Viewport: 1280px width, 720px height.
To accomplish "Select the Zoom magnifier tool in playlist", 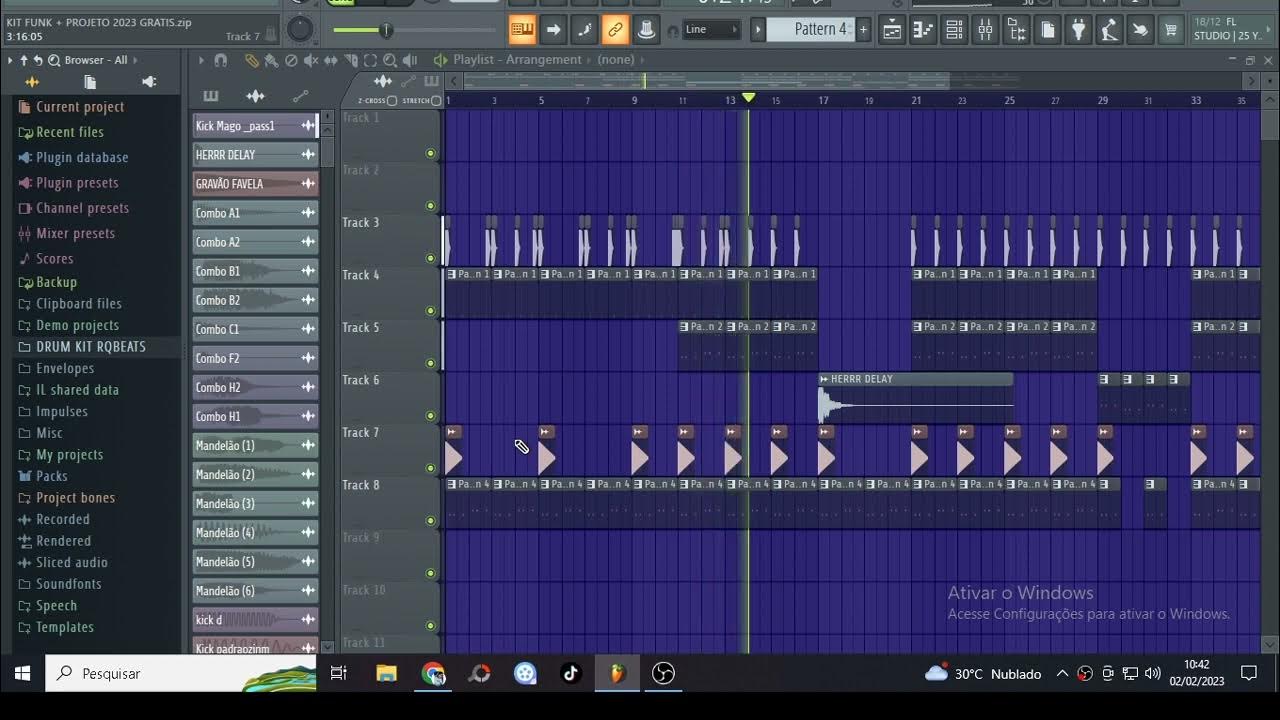I will pos(390,61).
